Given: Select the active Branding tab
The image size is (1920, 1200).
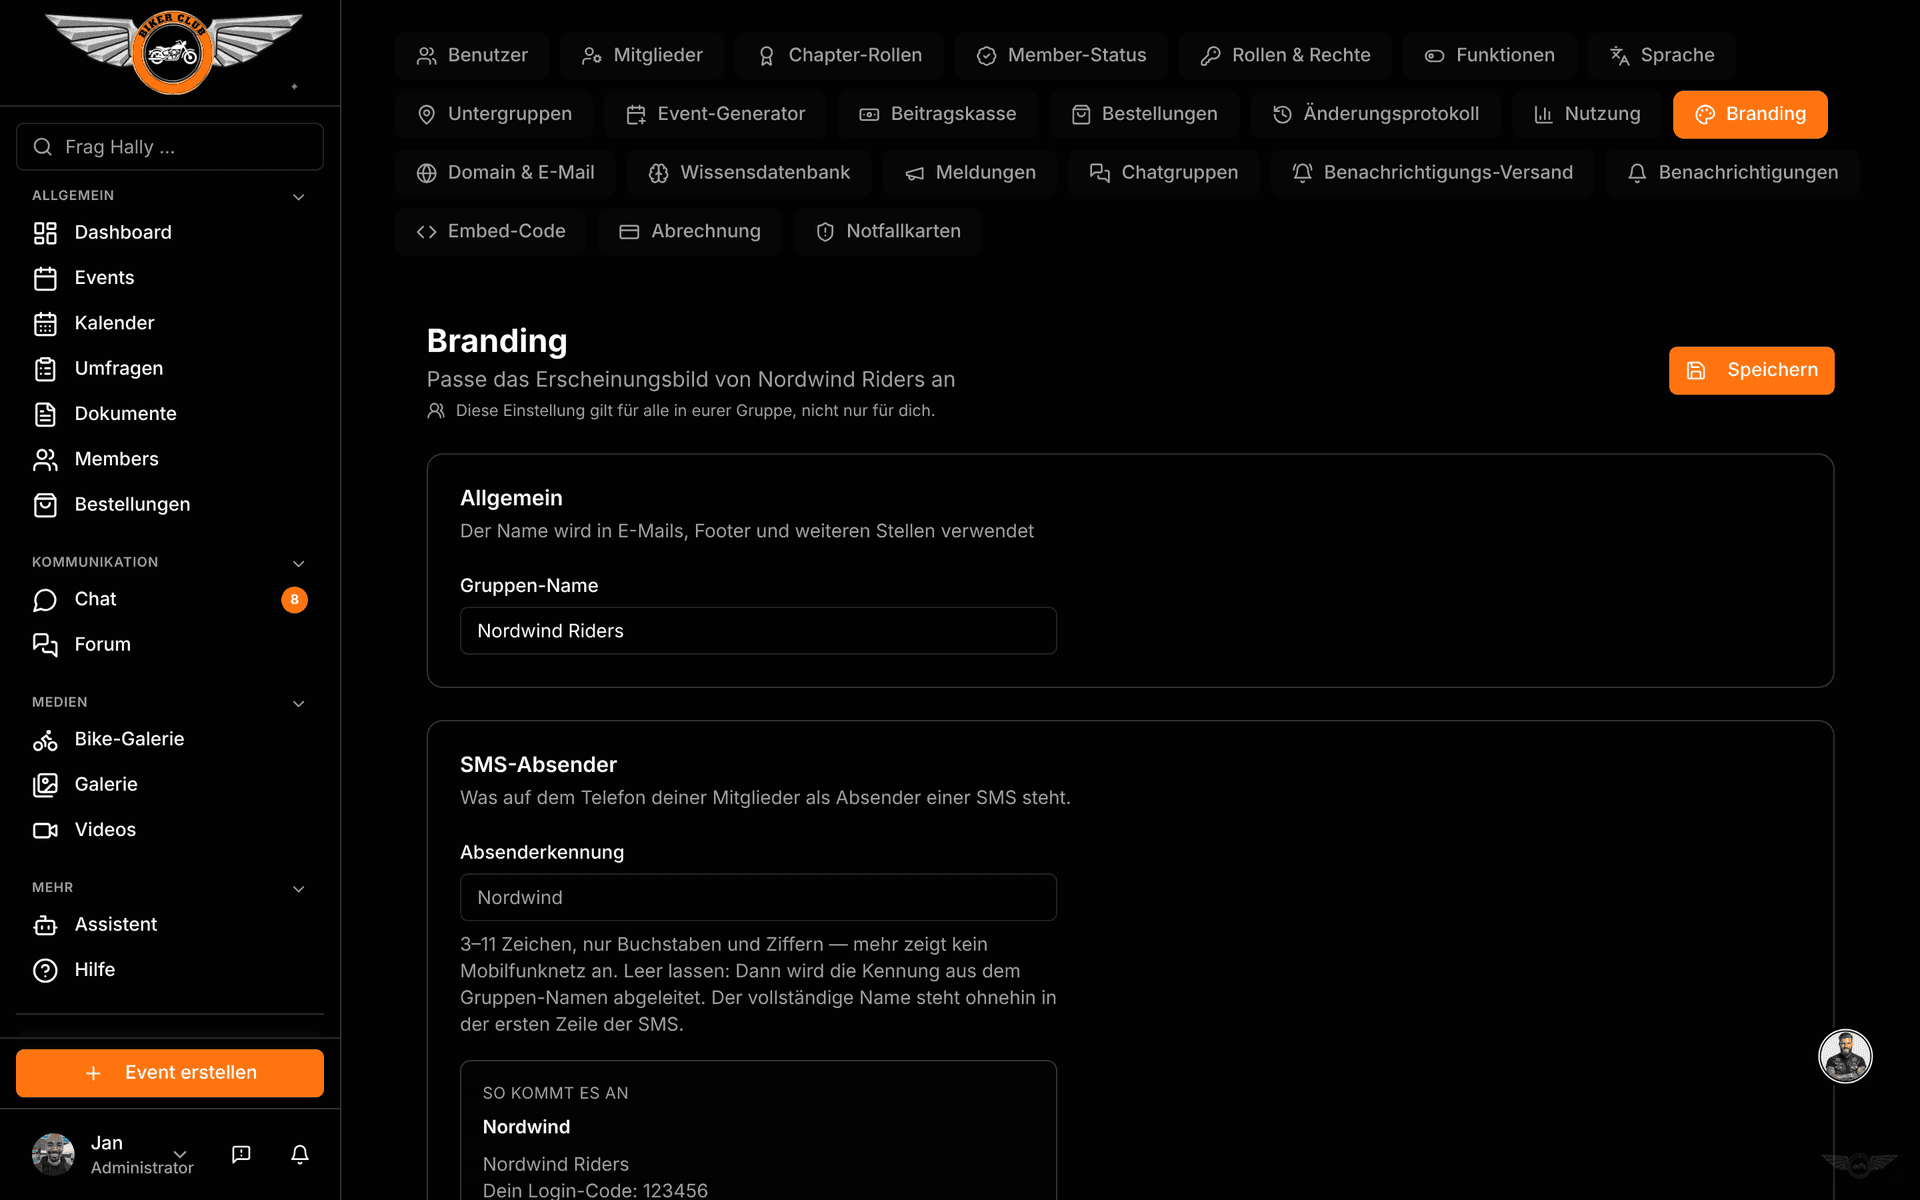Looking at the screenshot, I should (x=1750, y=114).
